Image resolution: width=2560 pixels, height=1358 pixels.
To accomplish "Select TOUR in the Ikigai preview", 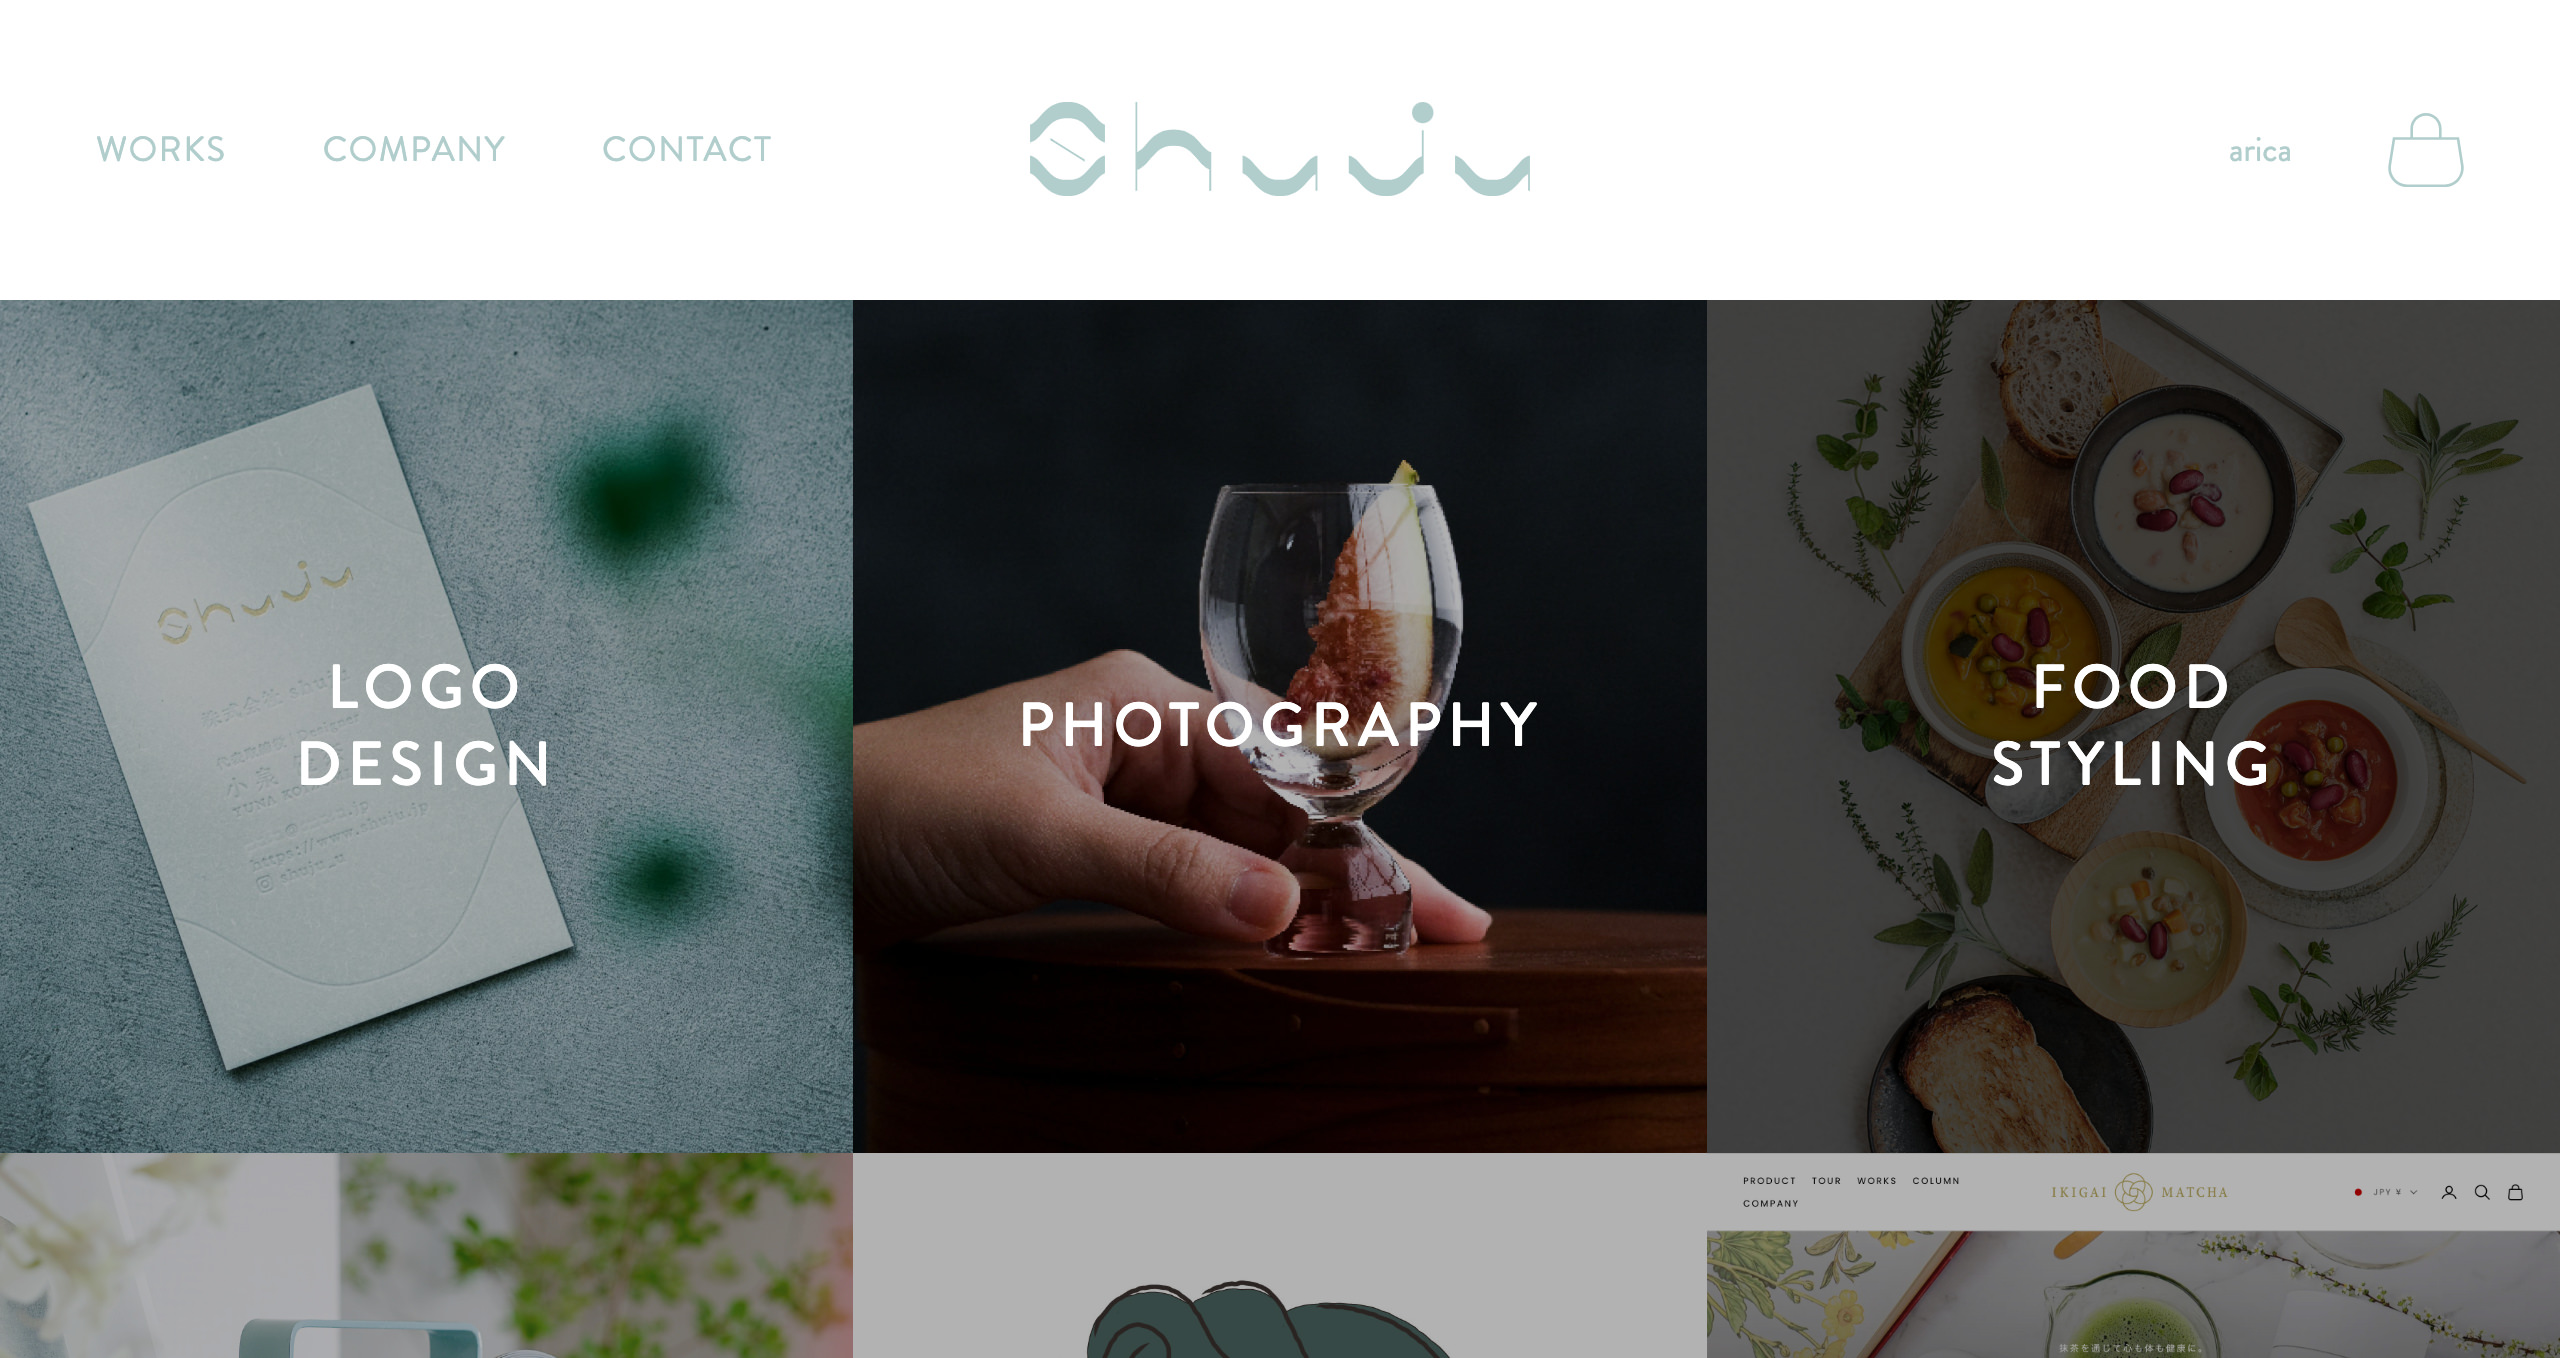I will click(1826, 1181).
